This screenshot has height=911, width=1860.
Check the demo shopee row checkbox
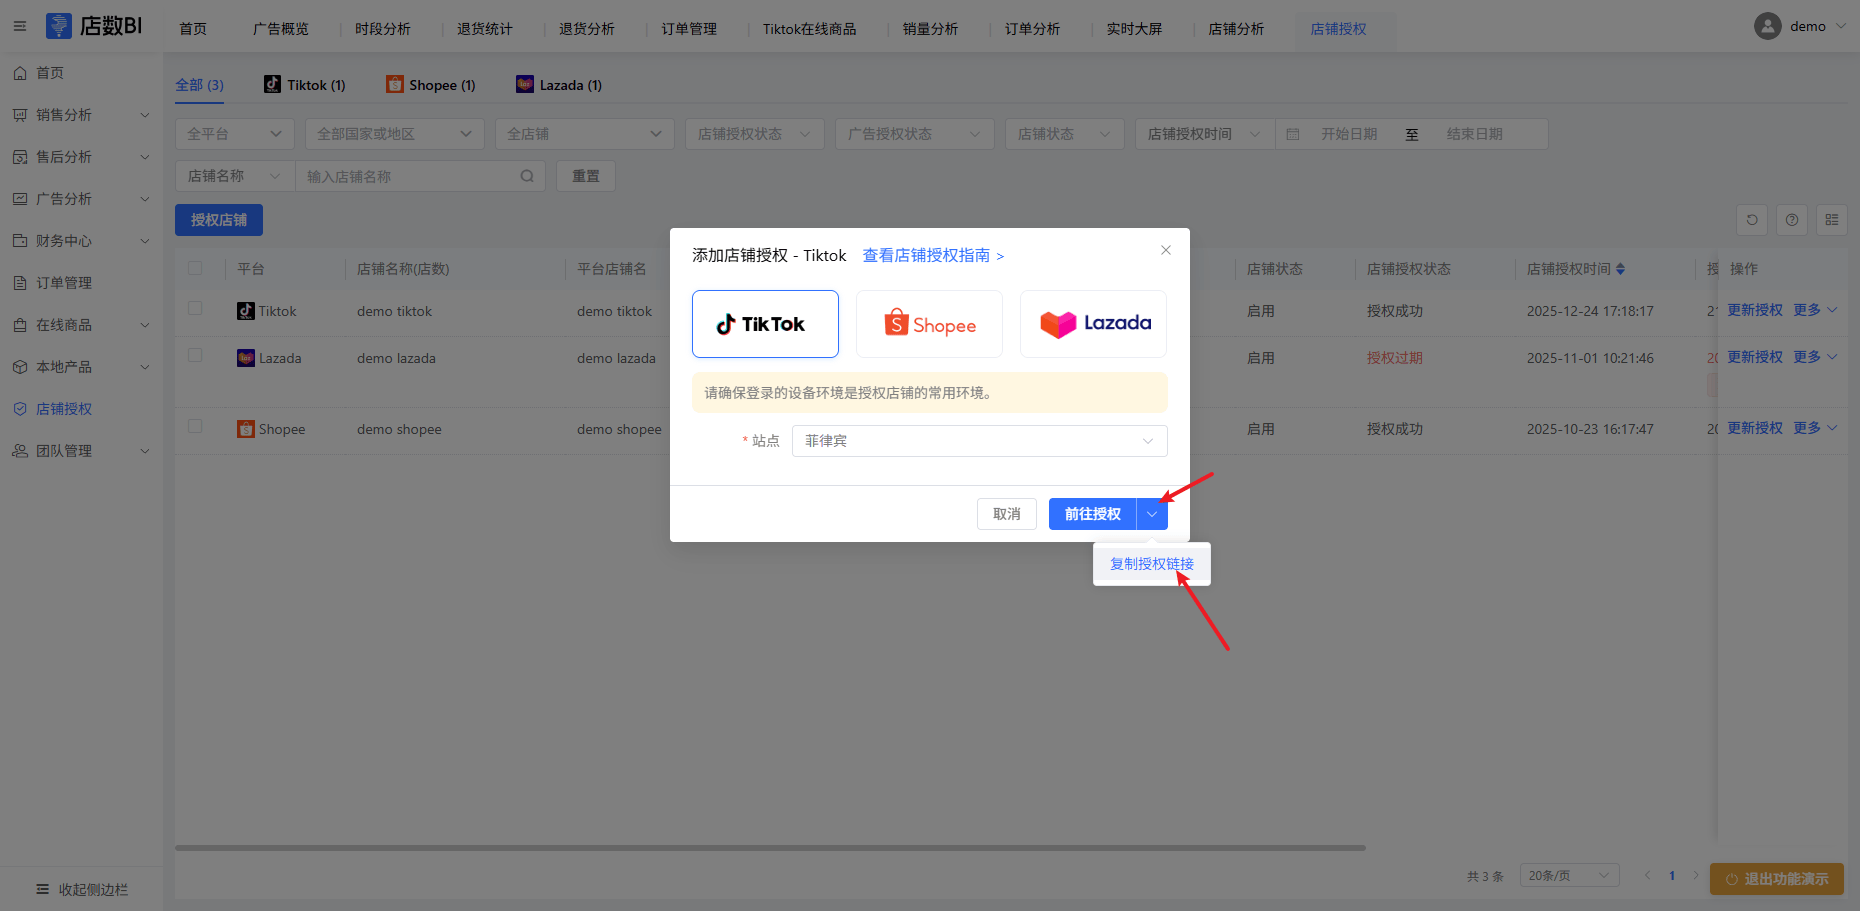click(195, 426)
